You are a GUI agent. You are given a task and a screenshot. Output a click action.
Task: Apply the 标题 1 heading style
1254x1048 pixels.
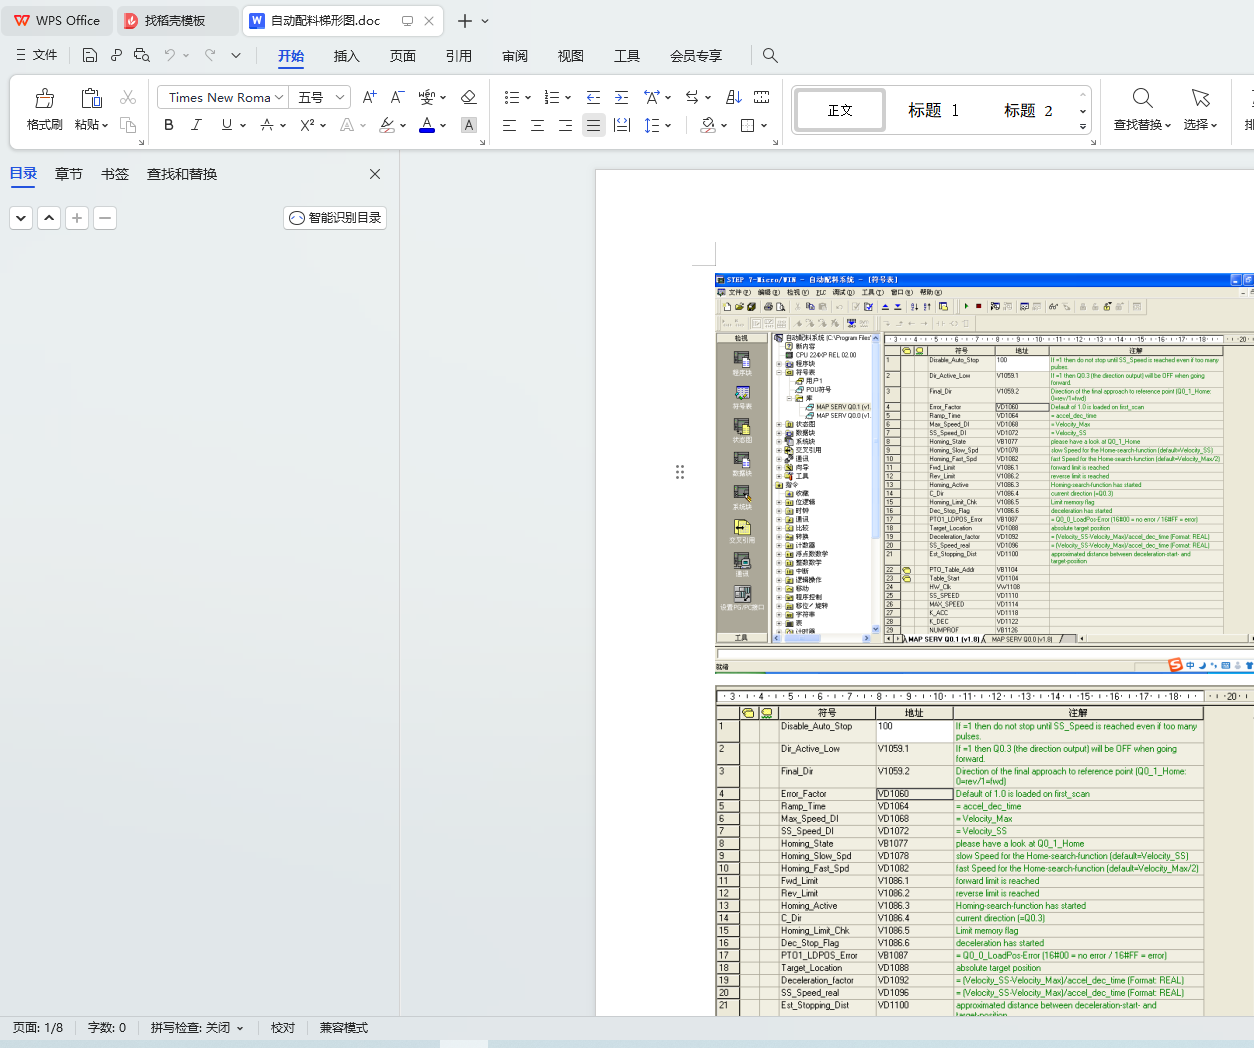coord(933,110)
